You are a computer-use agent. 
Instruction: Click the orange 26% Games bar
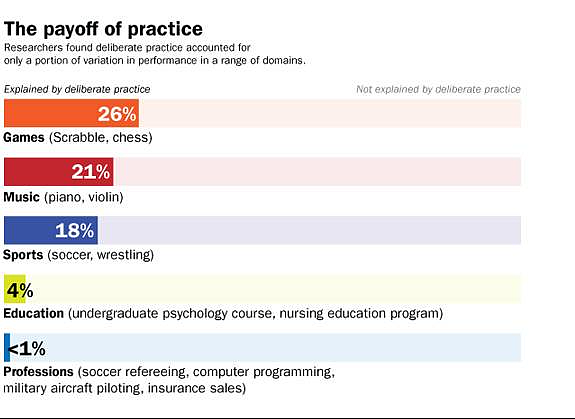(71, 113)
